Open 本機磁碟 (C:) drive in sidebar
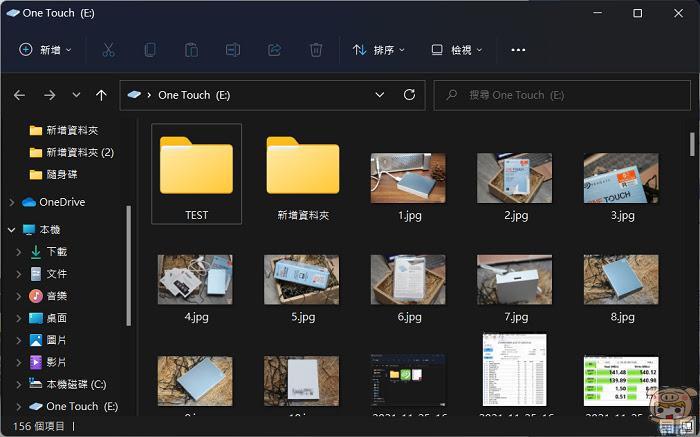 (x=67, y=384)
